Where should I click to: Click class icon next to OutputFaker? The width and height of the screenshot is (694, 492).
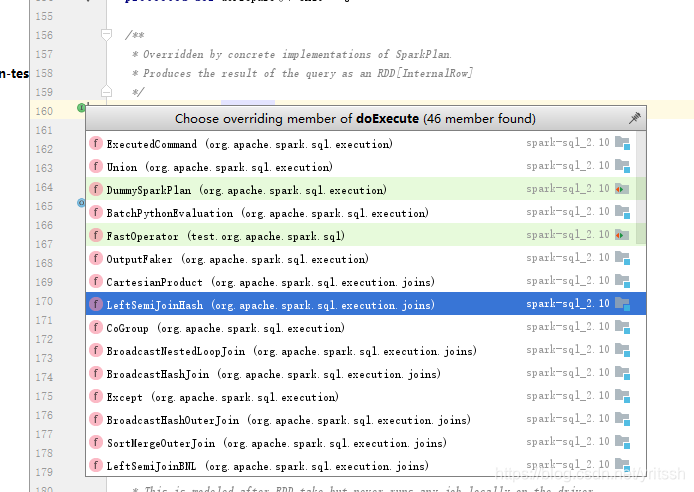96,258
